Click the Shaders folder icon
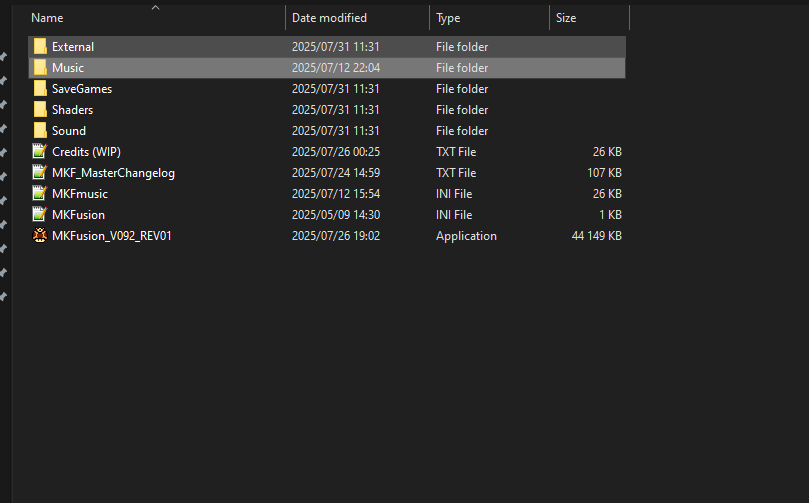809x503 pixels. [40, 110]
